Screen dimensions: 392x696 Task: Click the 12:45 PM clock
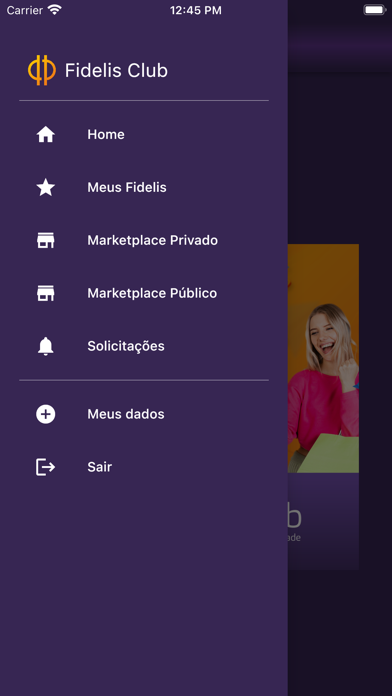196,10
